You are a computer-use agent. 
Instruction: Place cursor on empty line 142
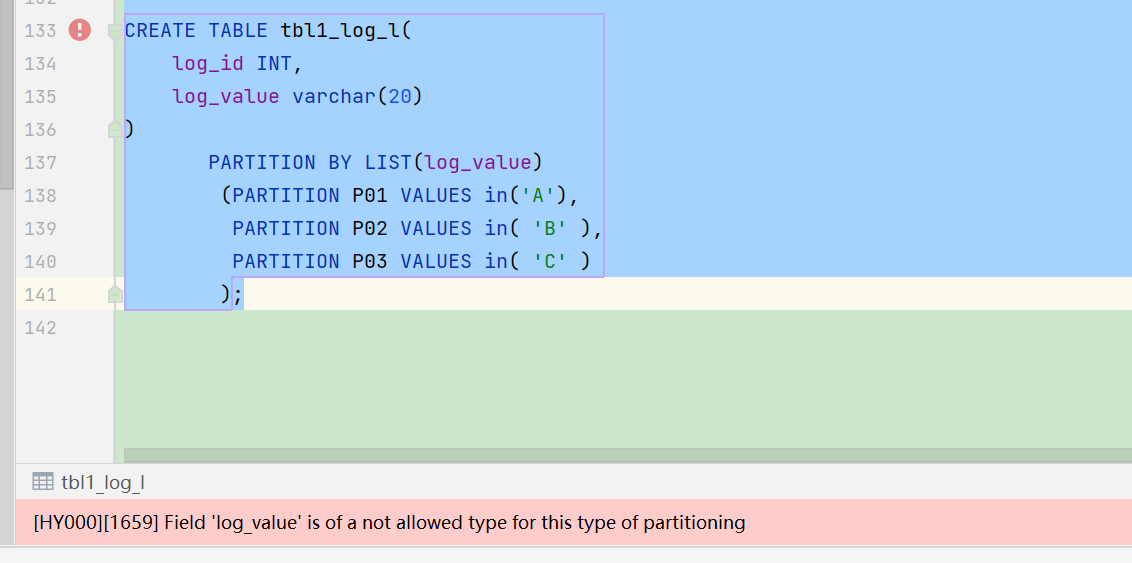pos(621,328)
